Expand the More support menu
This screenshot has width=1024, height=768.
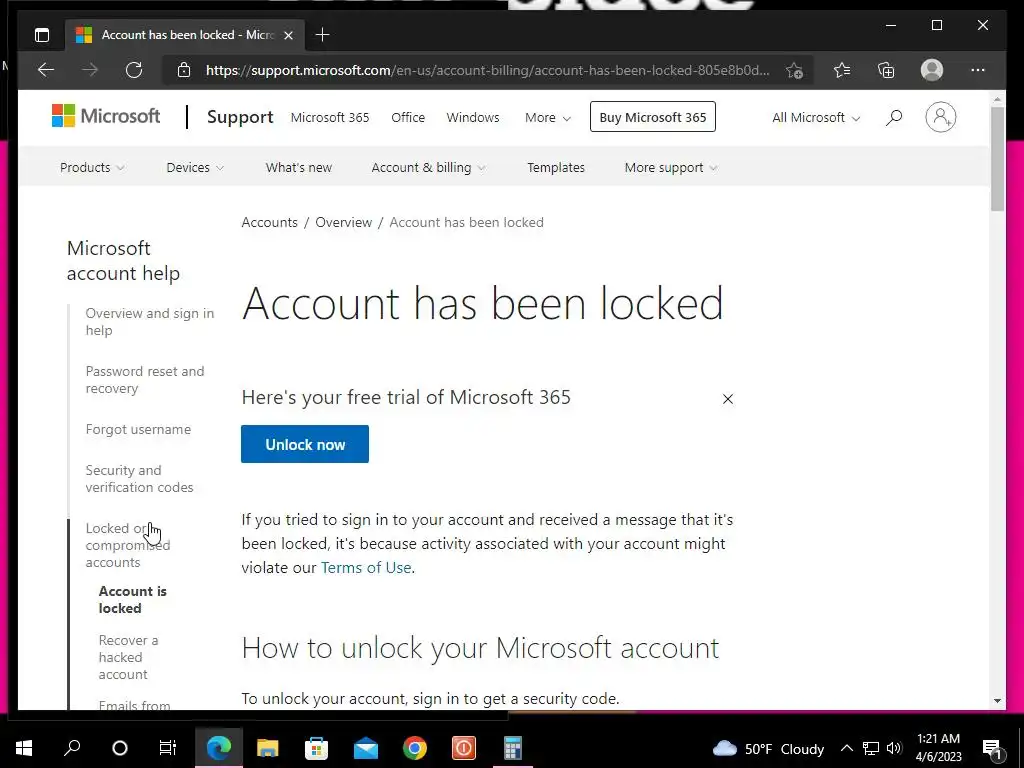(x=671, y=167)
